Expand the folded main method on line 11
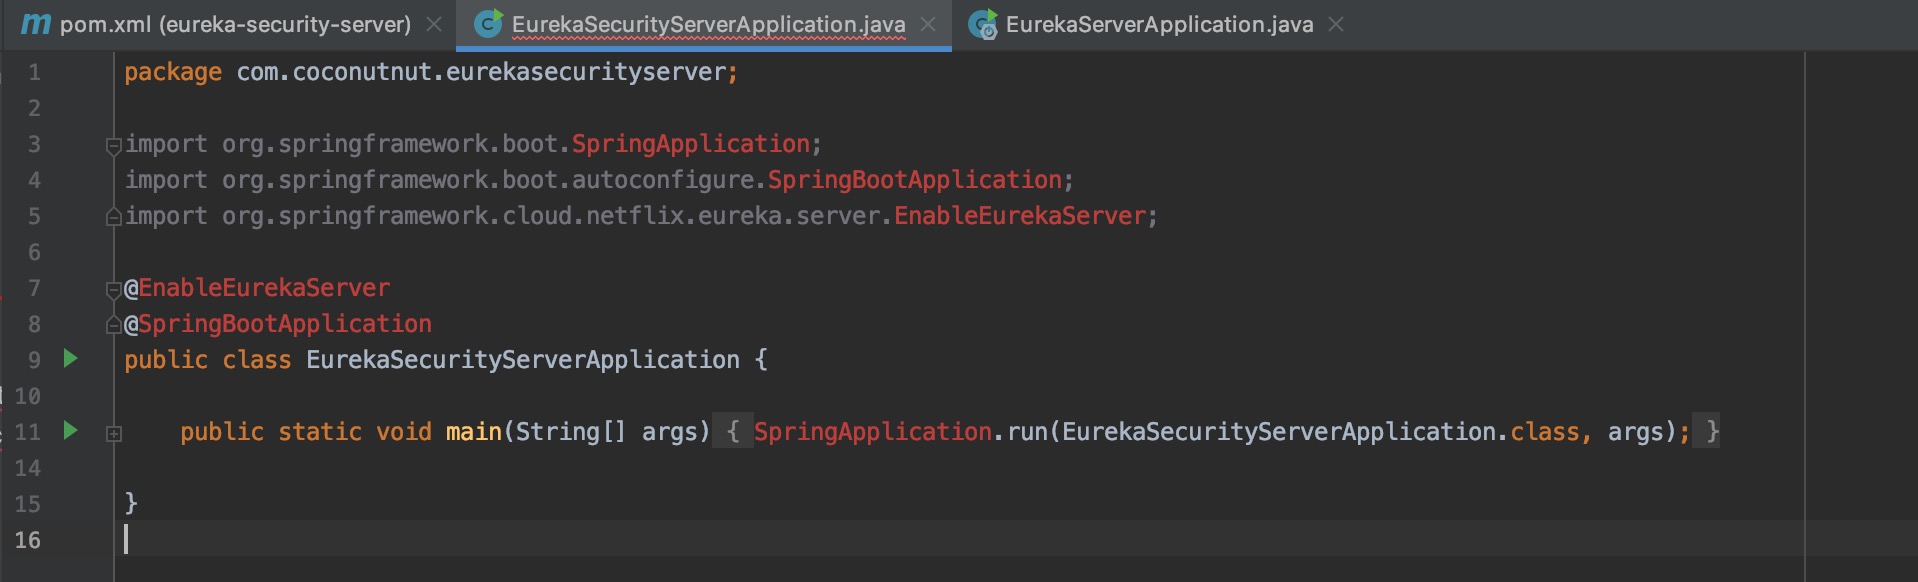Image resolution: width=1918 pixels, height=582 pixels. (x=113, y=433)
